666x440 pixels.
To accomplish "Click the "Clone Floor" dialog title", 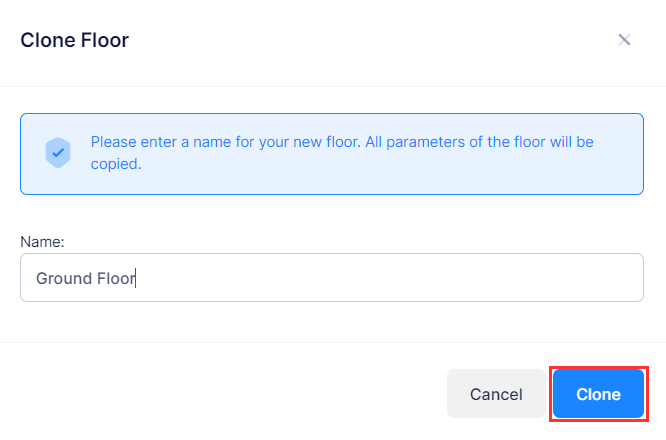I will 74,41.
